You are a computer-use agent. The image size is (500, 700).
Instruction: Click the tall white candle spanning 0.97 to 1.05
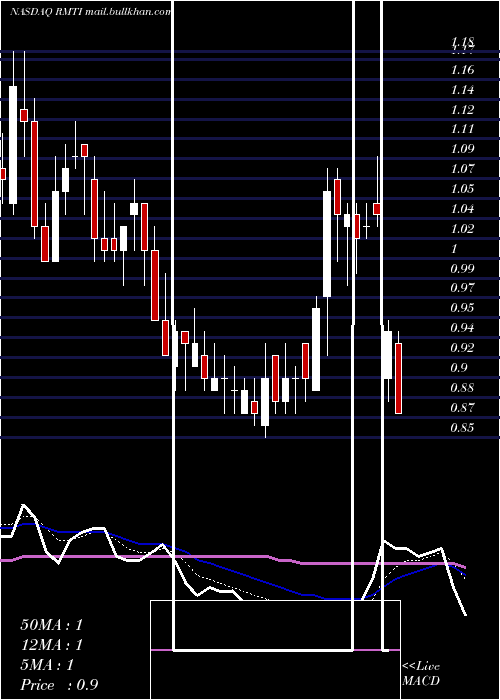click(327, 244)
